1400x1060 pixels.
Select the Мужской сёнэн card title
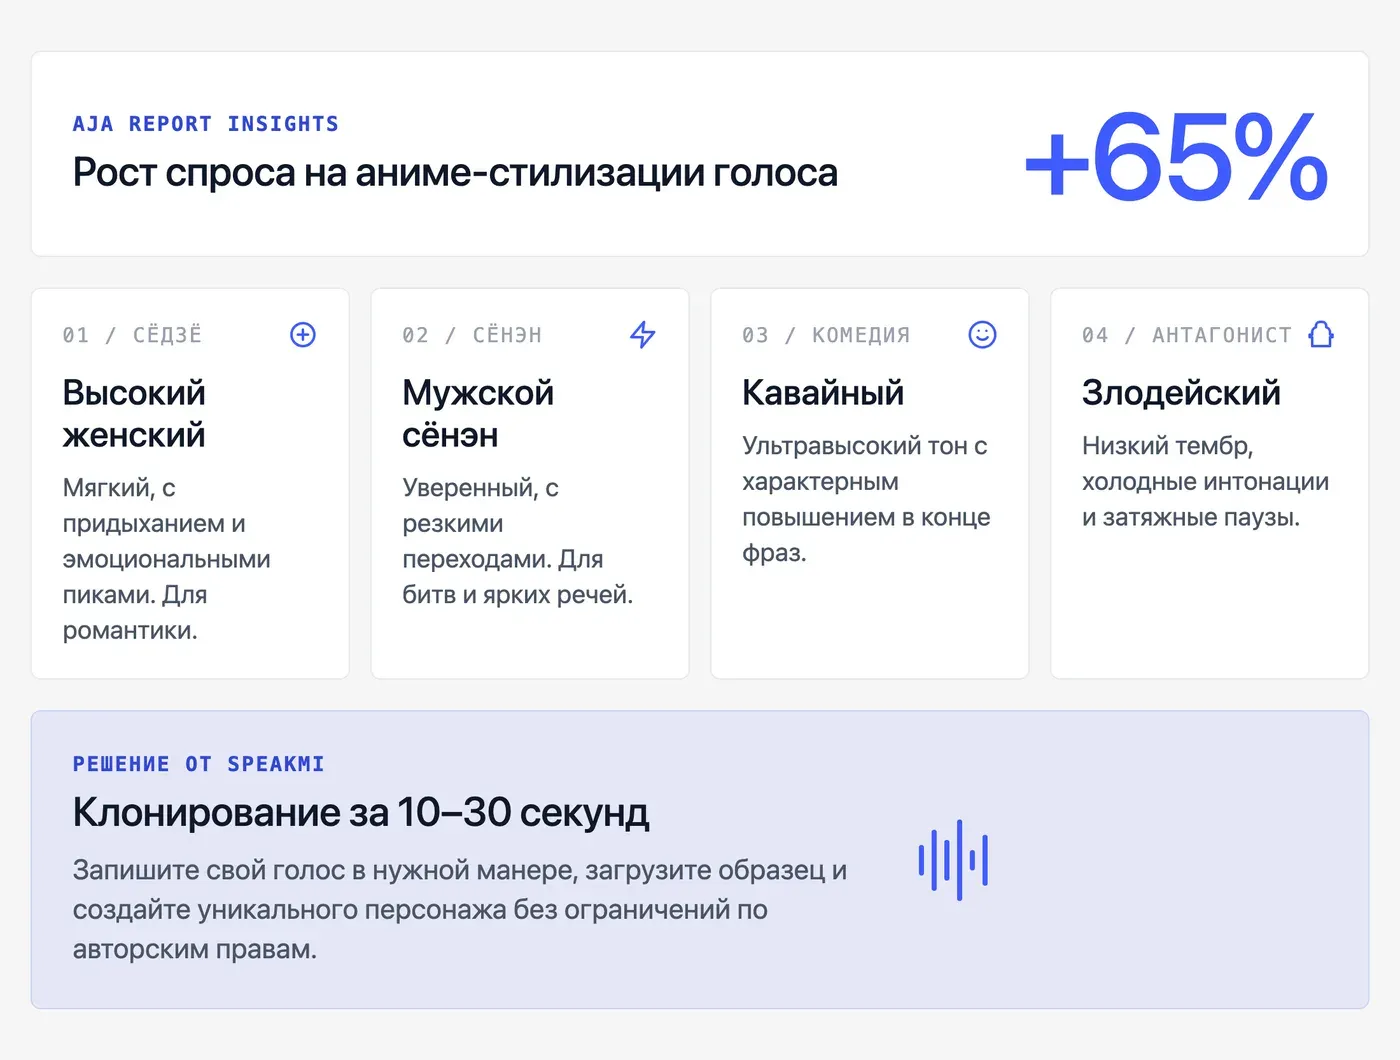(478, 414)
